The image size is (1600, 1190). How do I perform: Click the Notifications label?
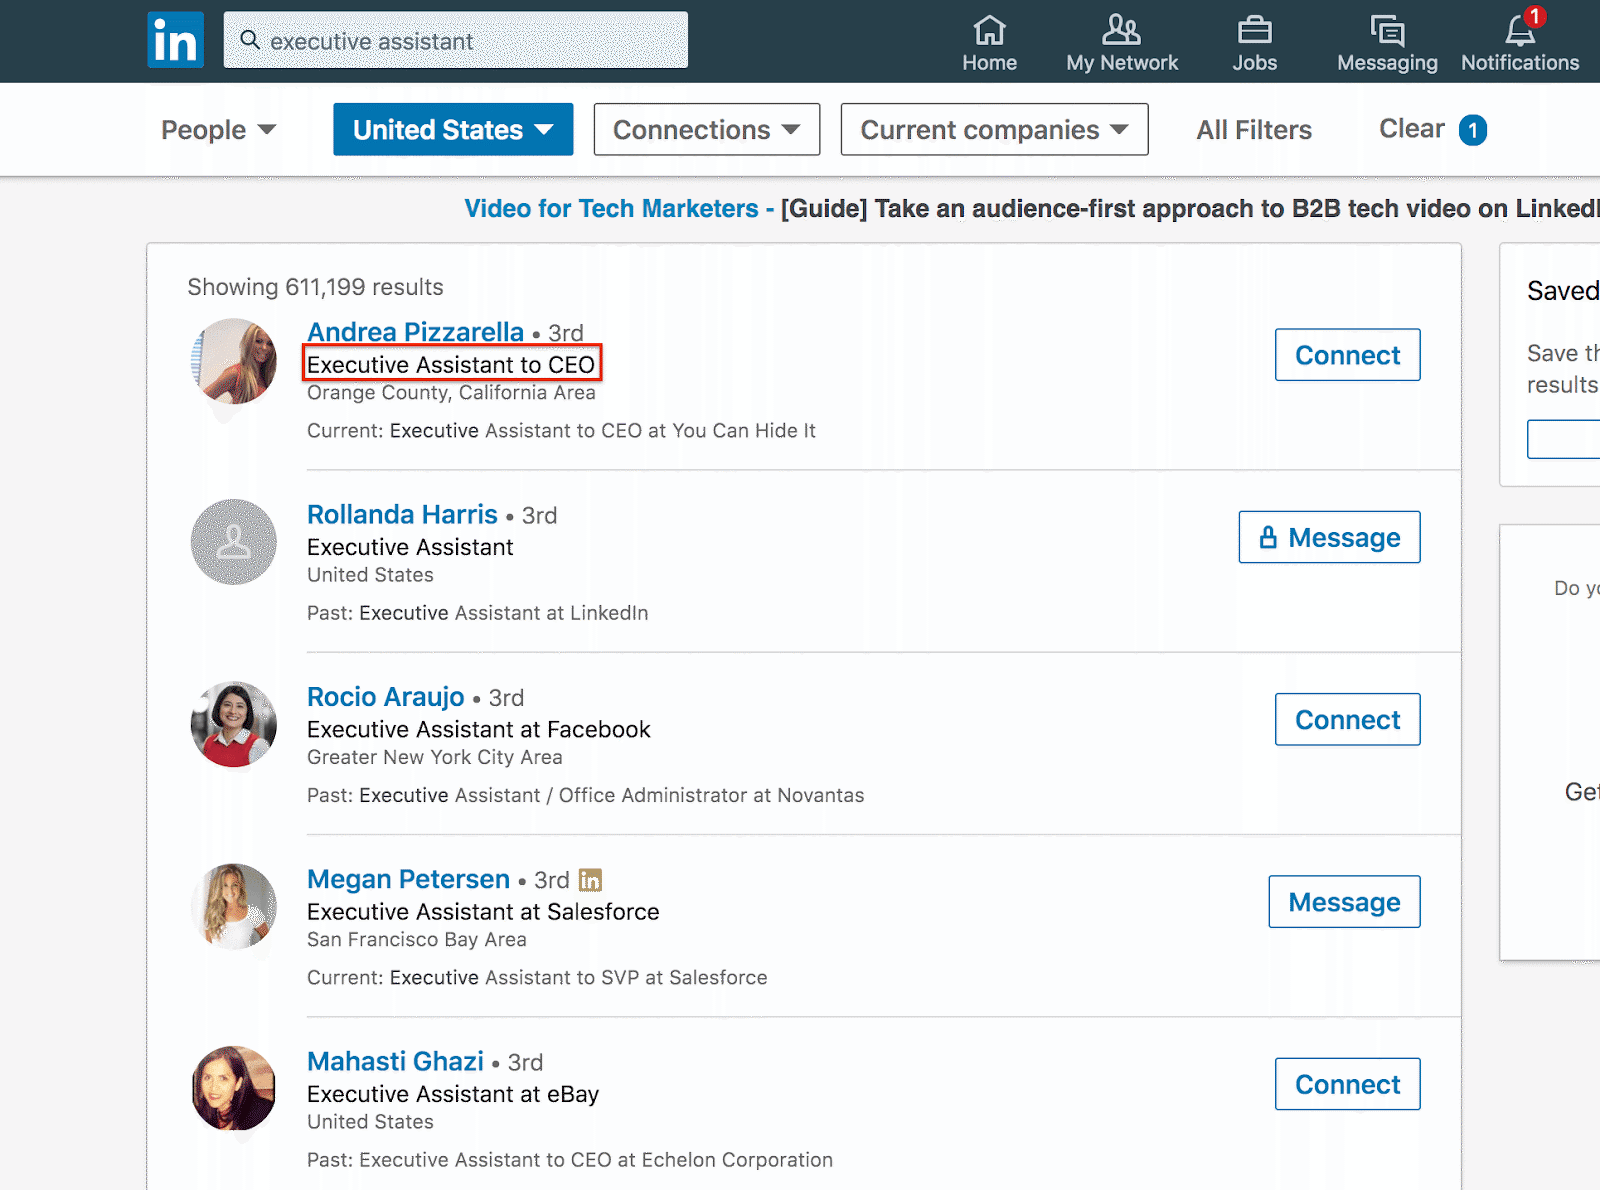coord(1520,62)
